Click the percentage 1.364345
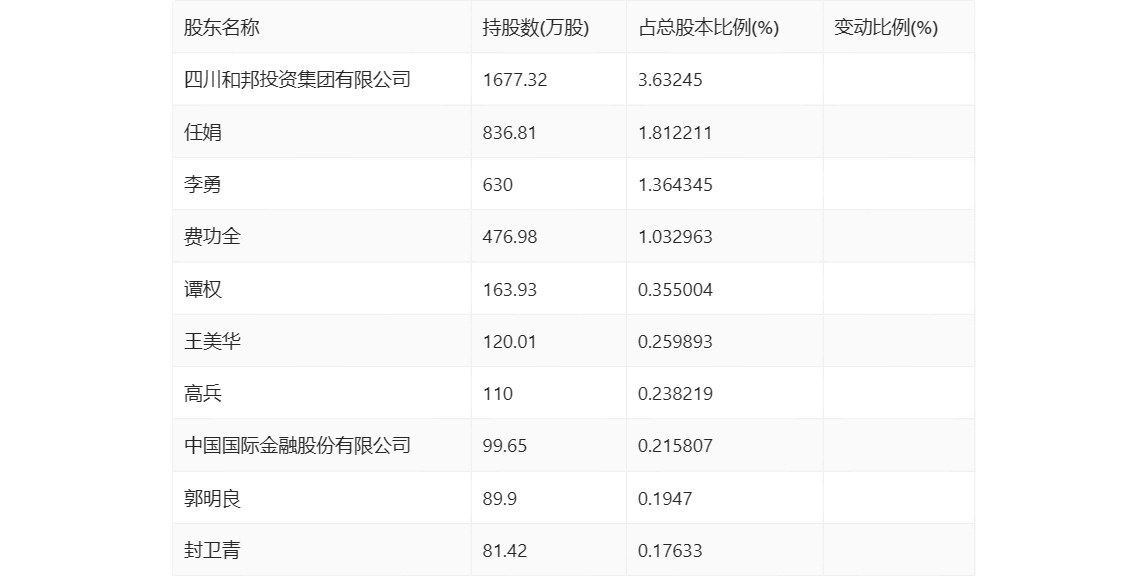1148x576 pixels. coord(675,184)
